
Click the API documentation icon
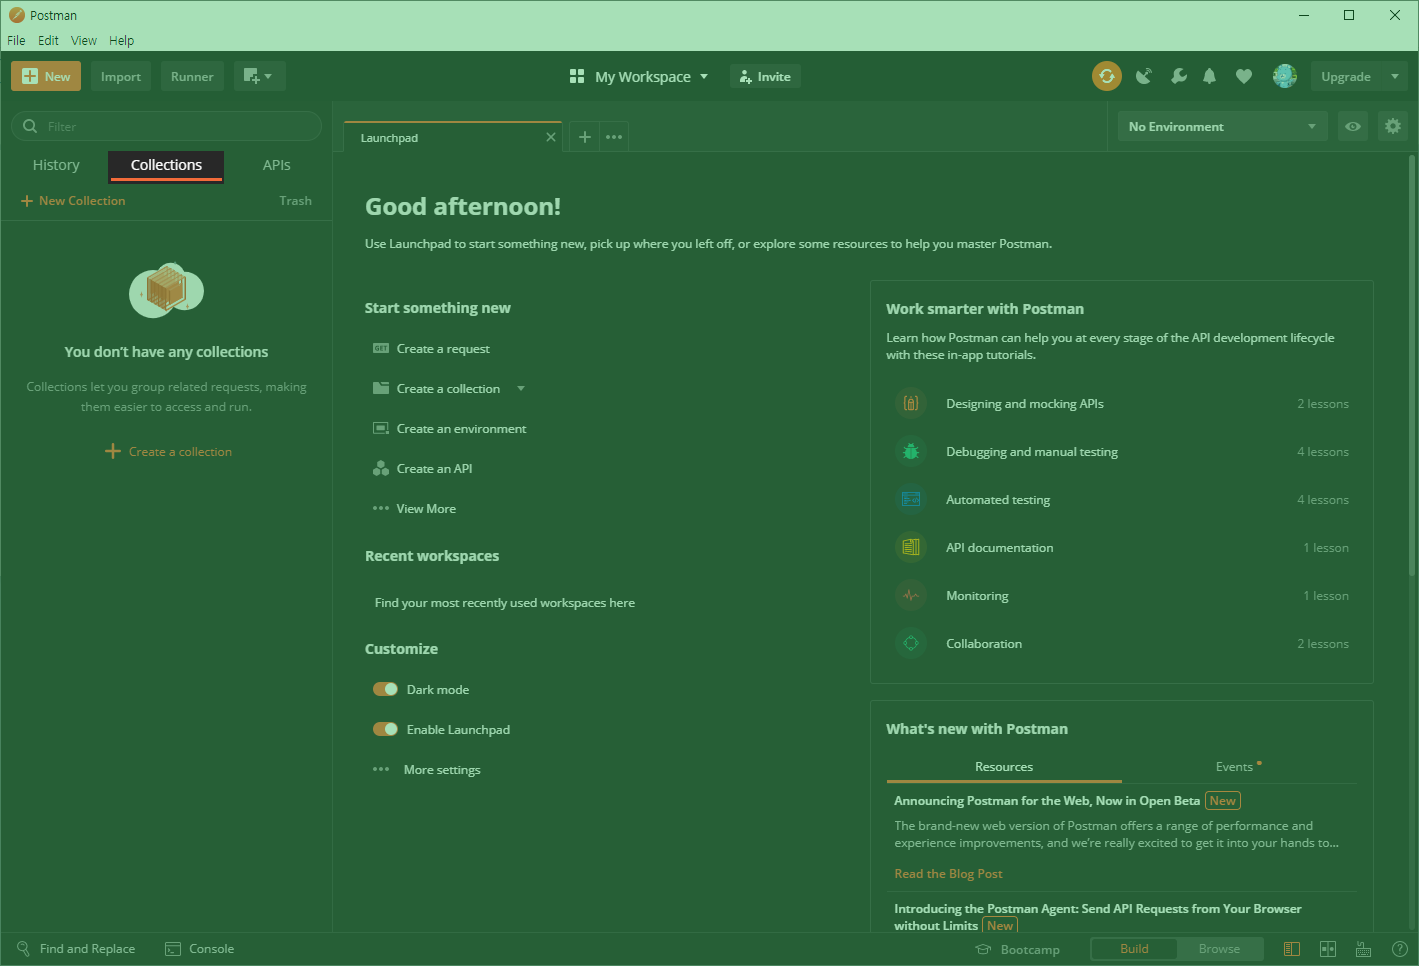click(911, 548)
